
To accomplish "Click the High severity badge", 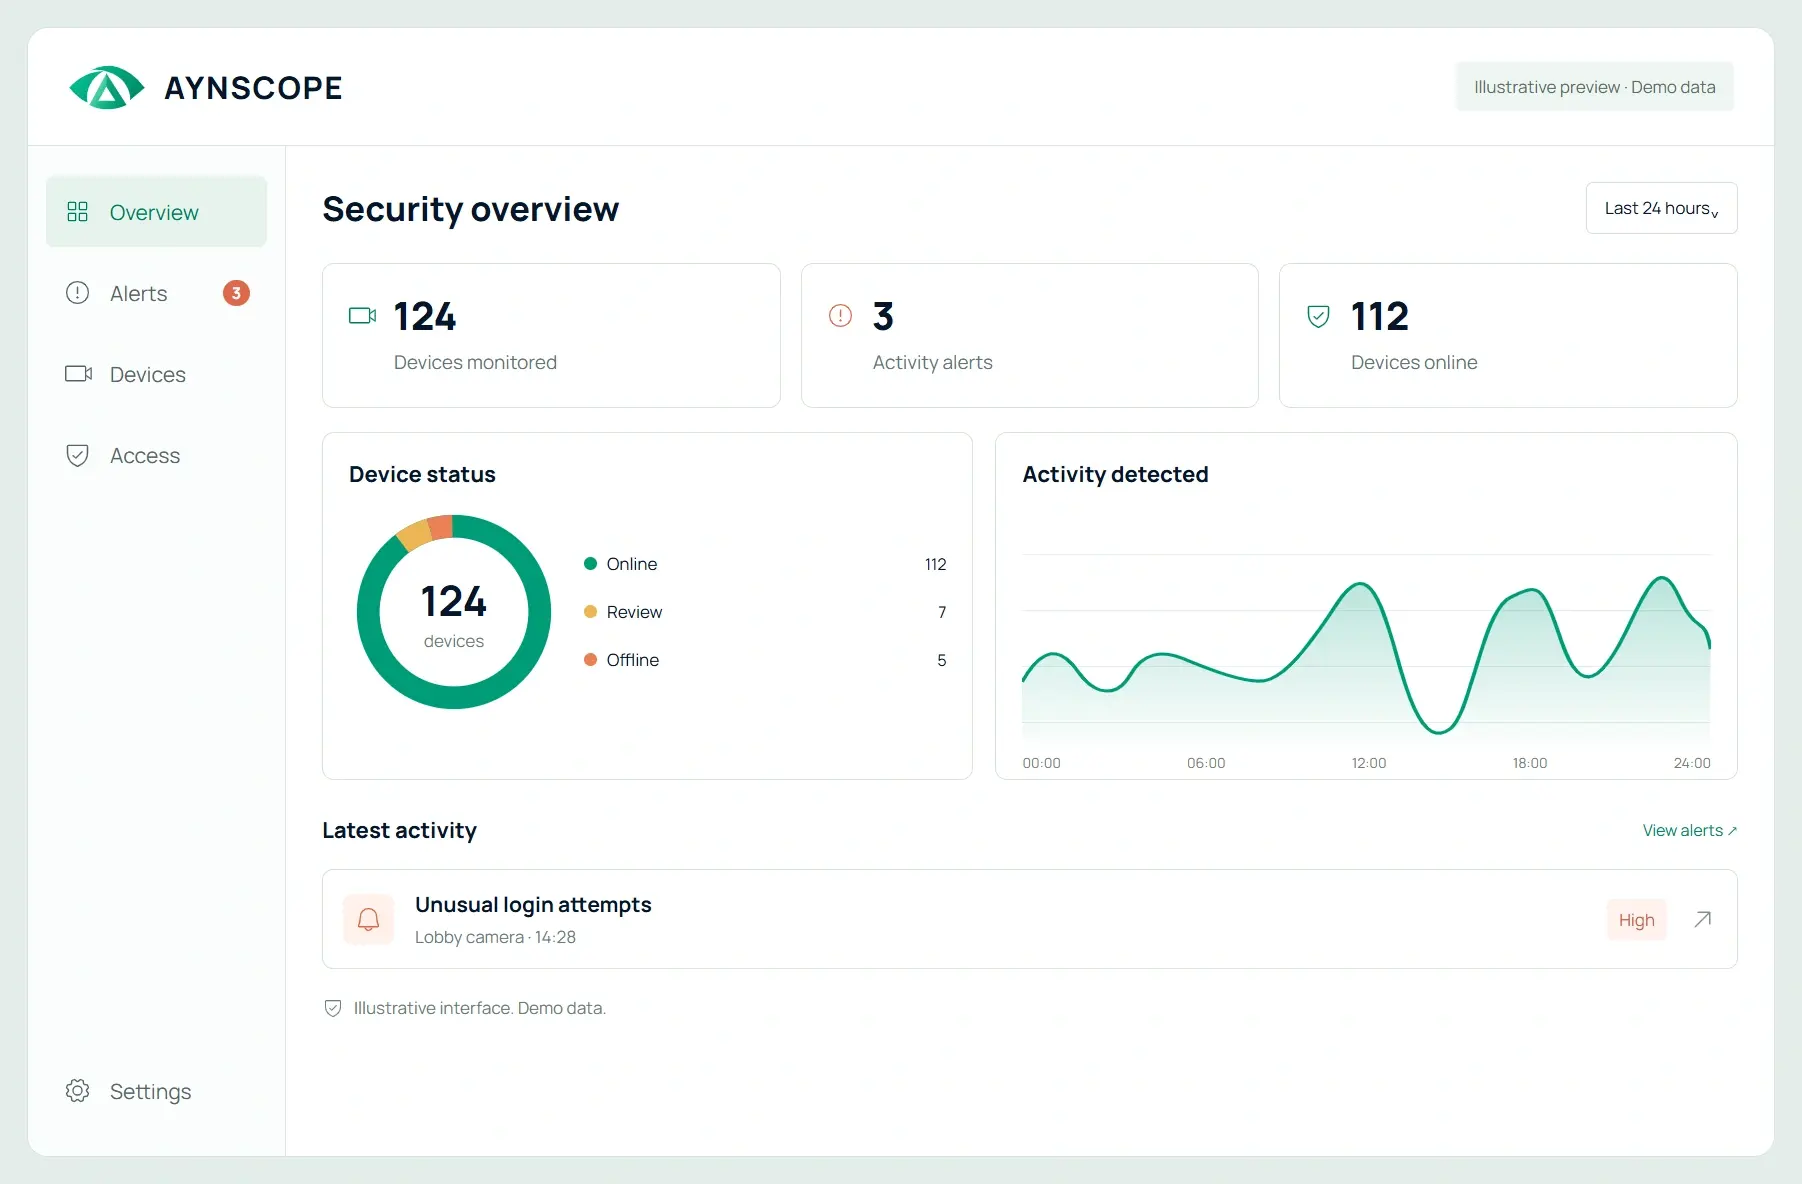I will click(1636, 920).
